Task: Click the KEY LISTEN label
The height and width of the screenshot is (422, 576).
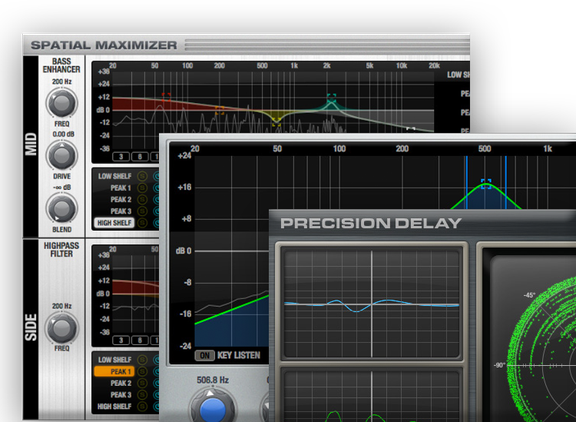Action: pos(238,356)
